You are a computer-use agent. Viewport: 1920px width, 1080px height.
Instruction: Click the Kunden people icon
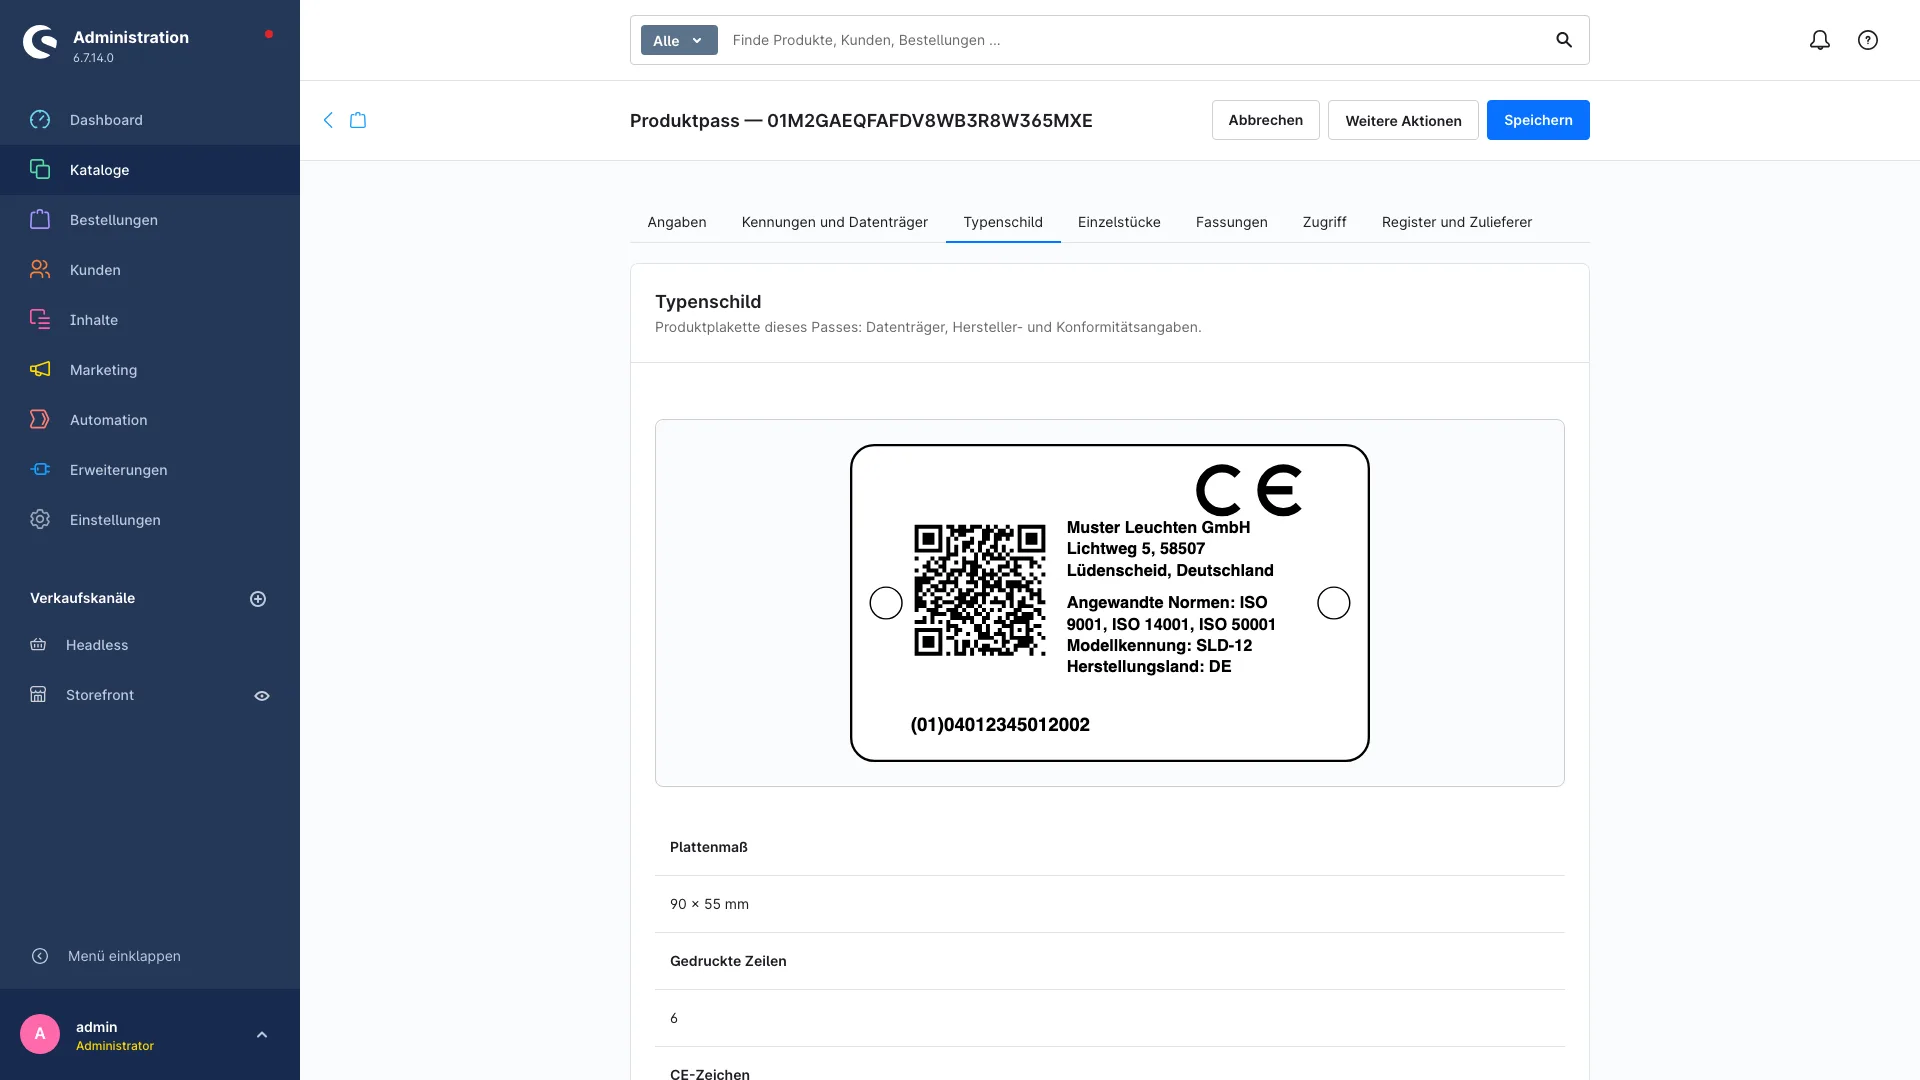coord(40,270)
